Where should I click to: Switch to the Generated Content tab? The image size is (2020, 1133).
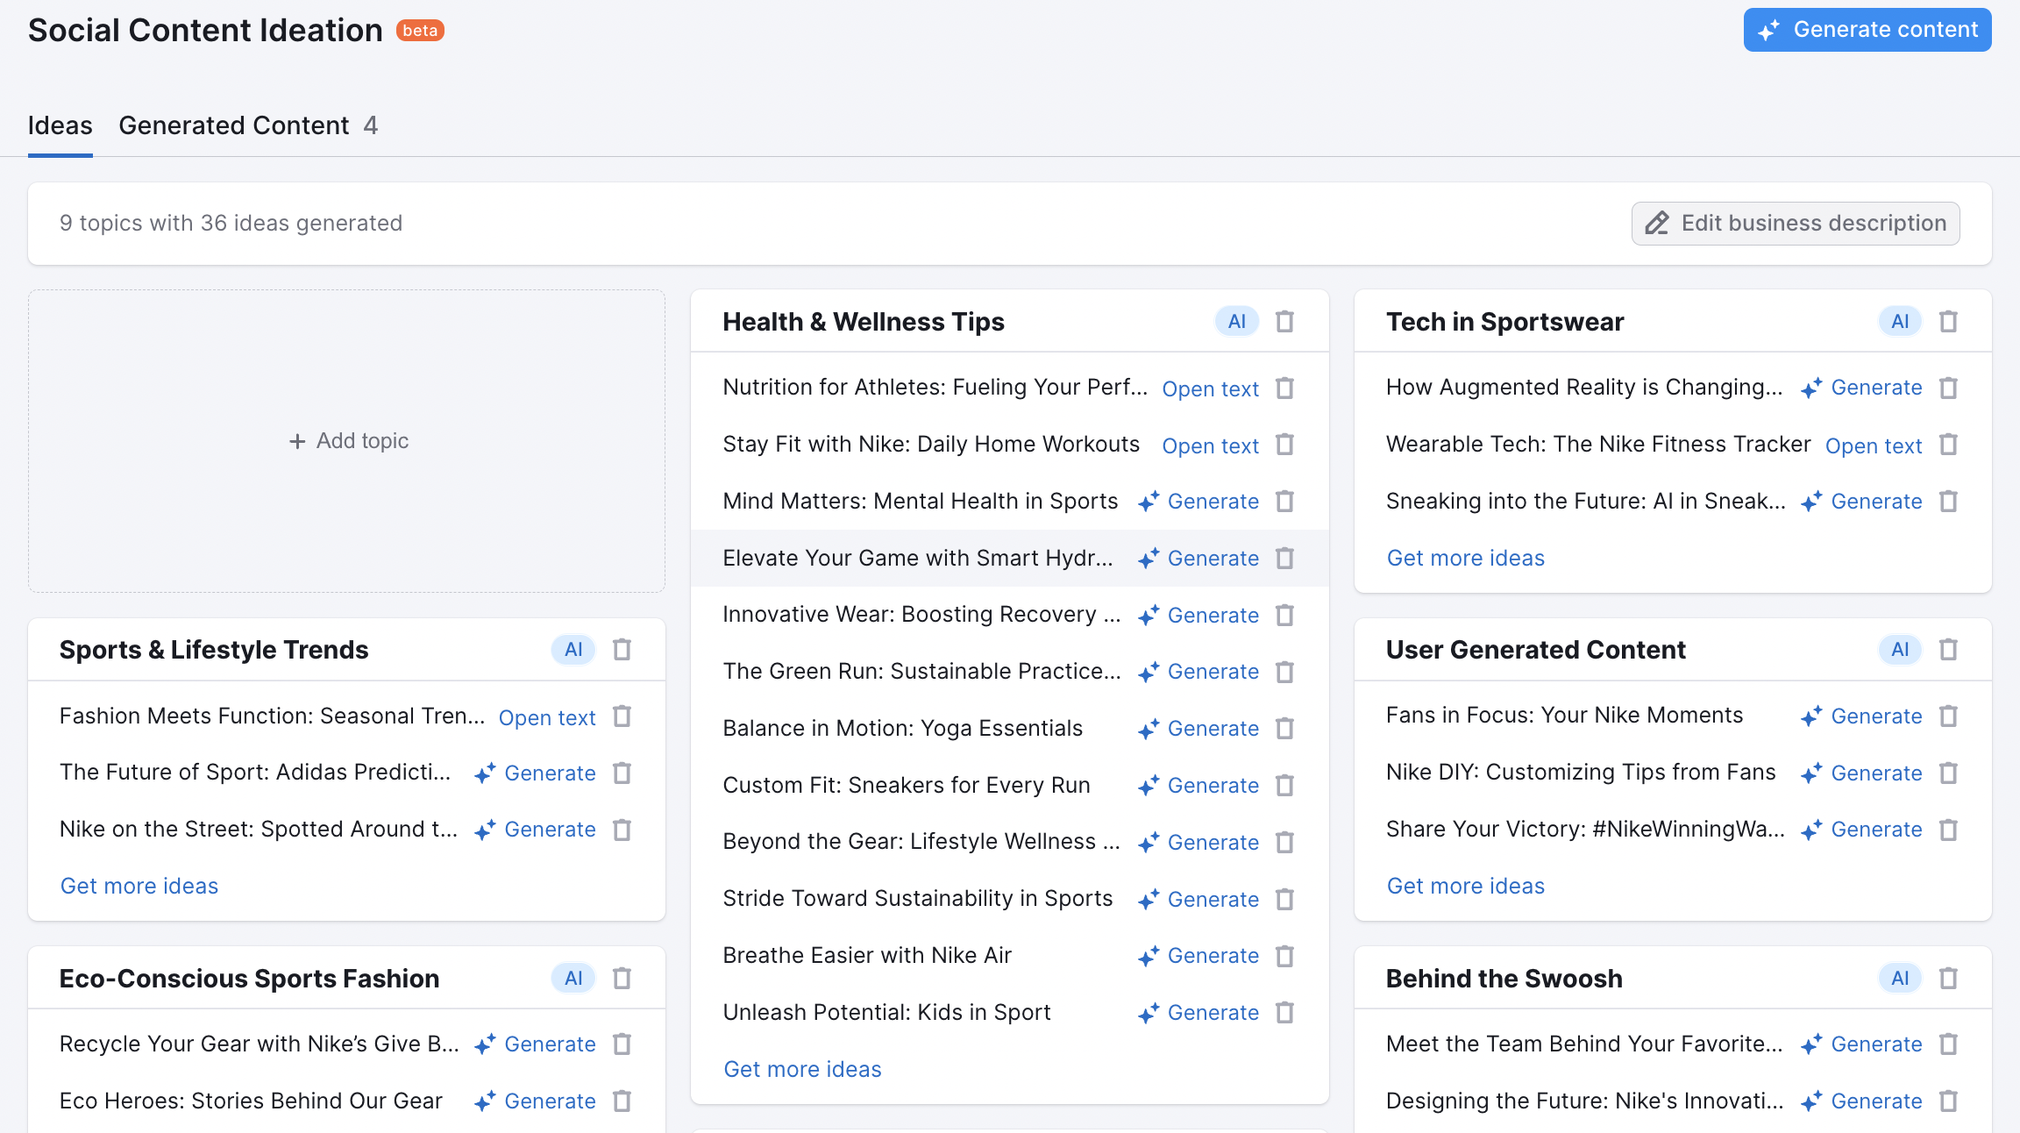click(x=248, y=125)
